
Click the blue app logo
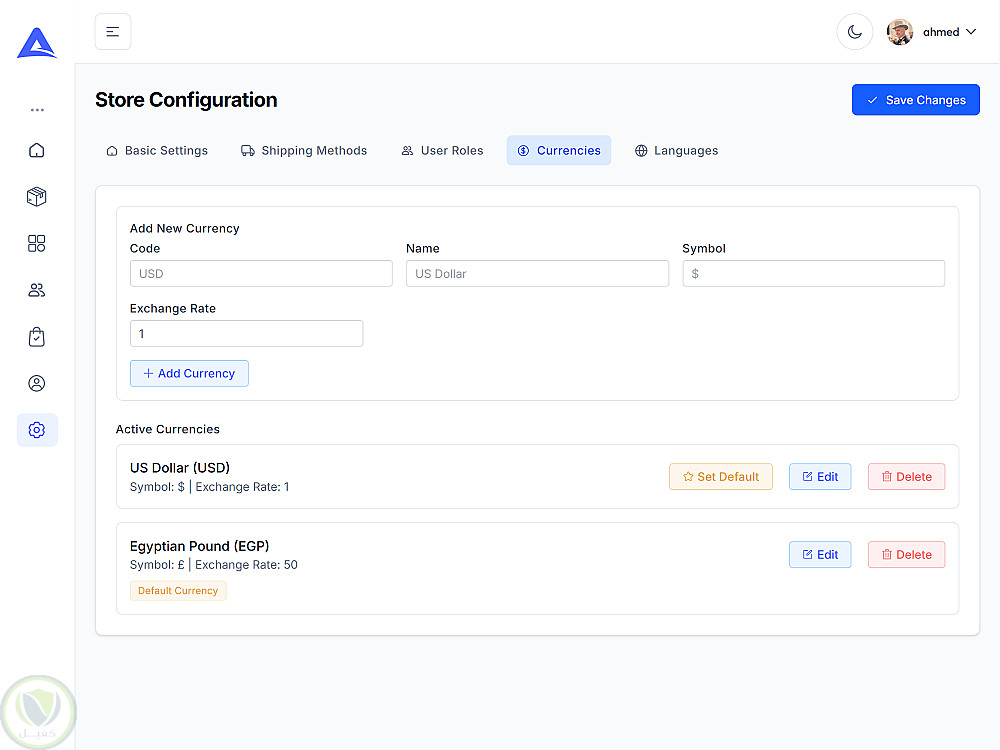37,43
